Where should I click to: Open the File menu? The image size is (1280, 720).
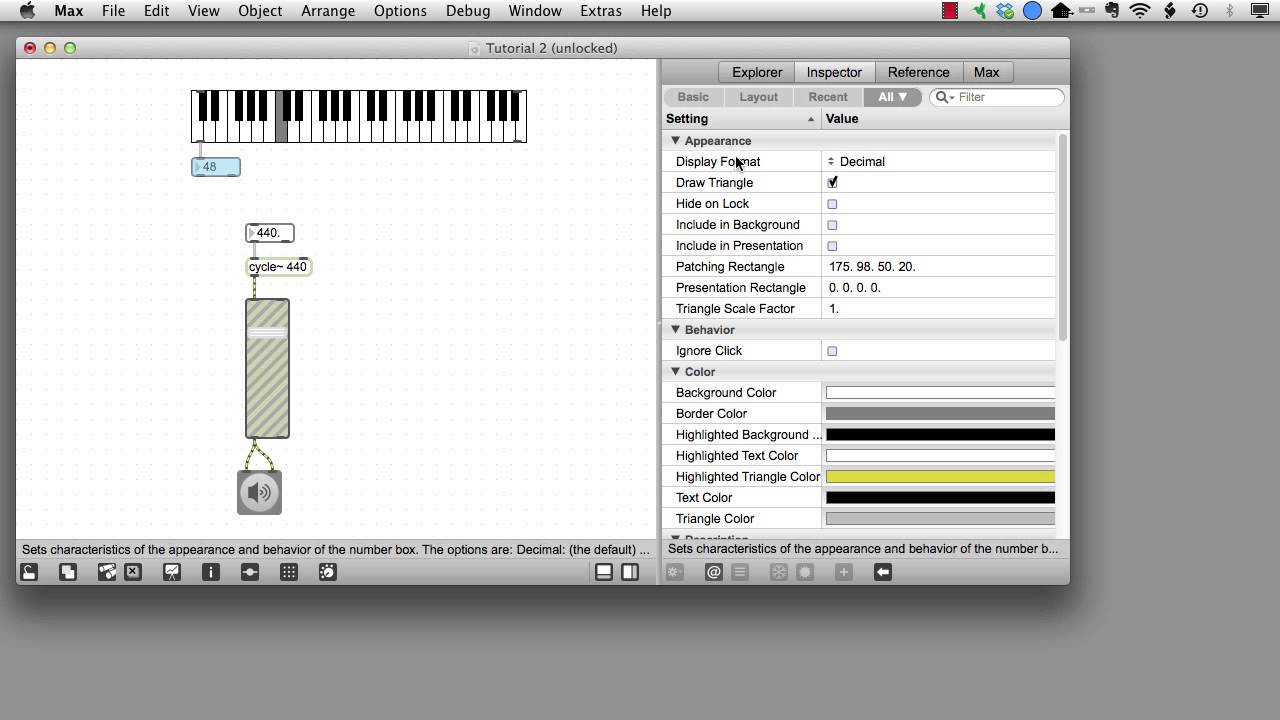(113, 11)
